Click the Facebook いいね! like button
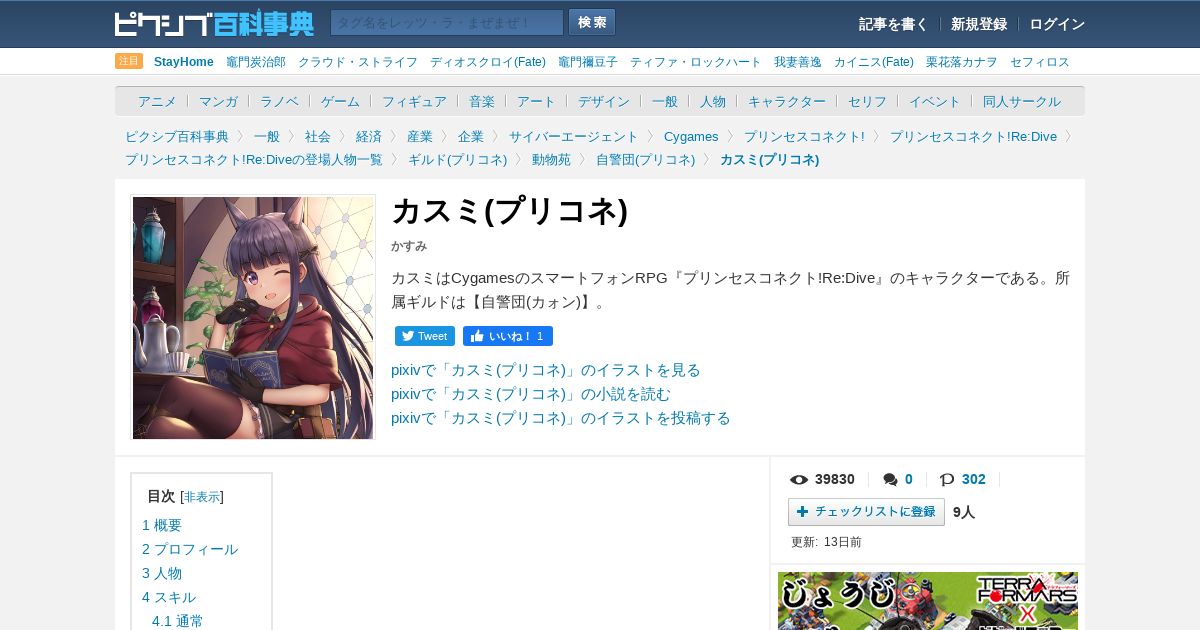 click(x=508, y=336)
